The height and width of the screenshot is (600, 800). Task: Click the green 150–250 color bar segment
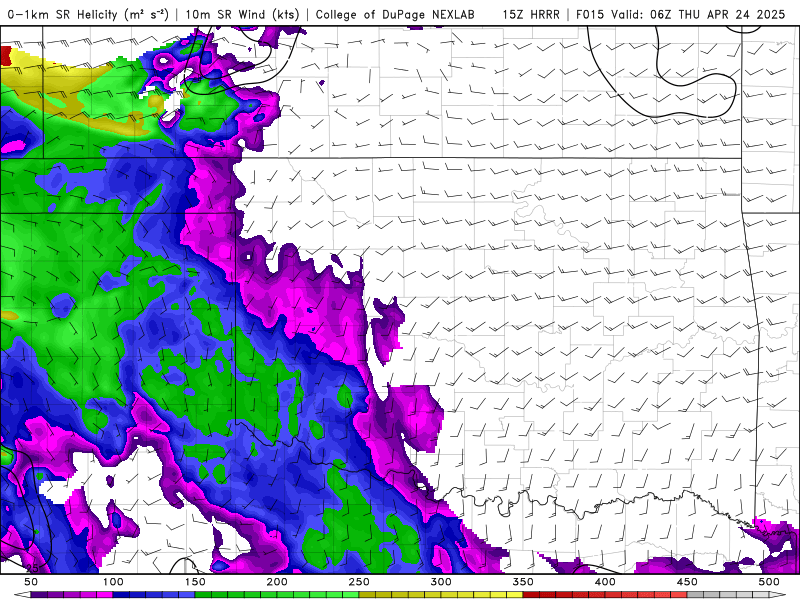(277, 595)
